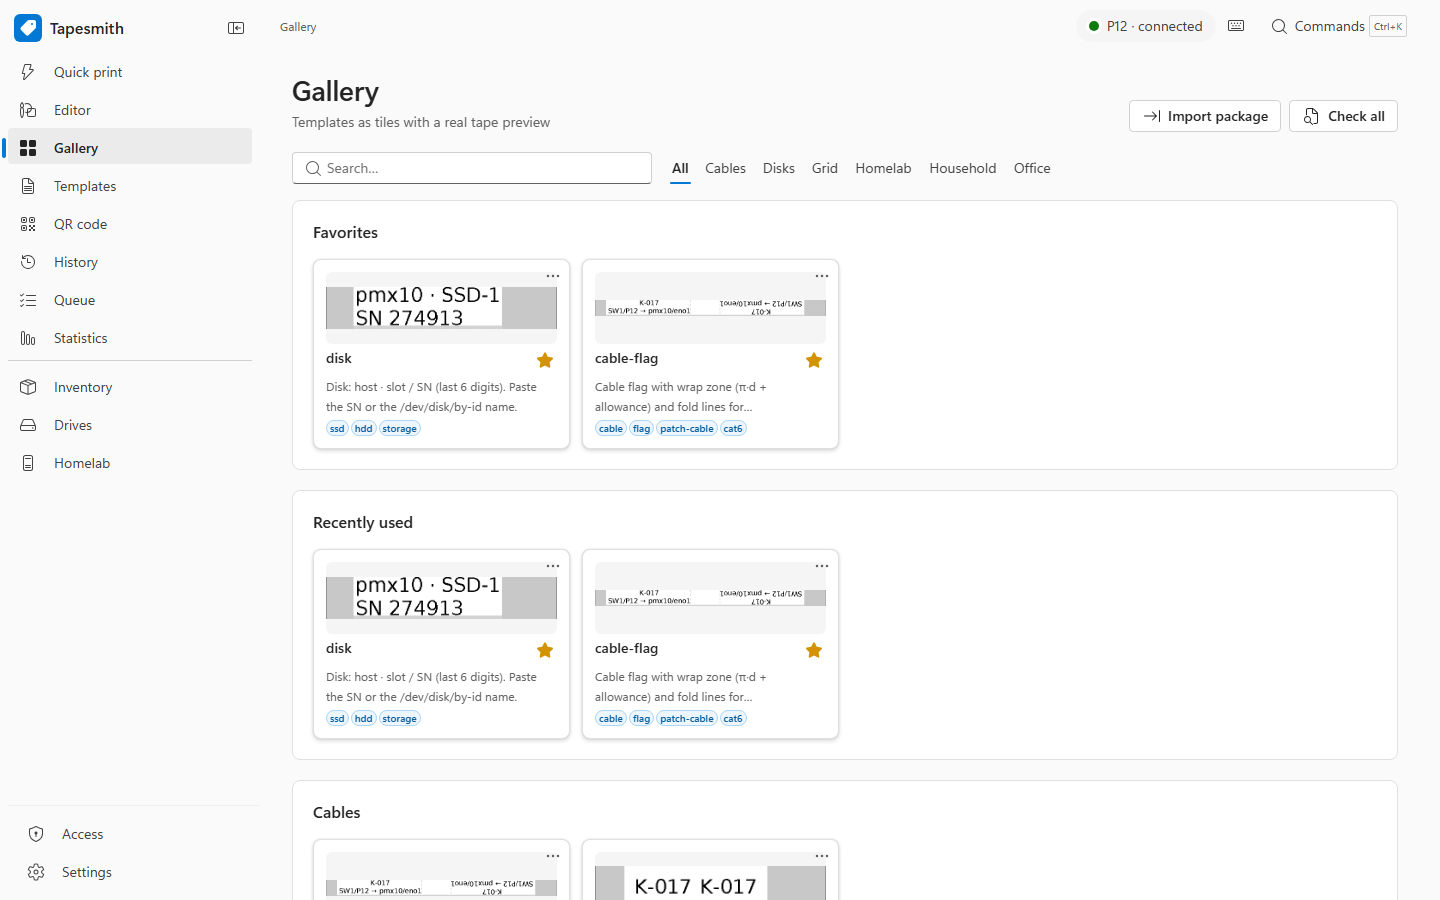Unfavorite the cable-flag tile in Favorites

[x=814, y=360]
